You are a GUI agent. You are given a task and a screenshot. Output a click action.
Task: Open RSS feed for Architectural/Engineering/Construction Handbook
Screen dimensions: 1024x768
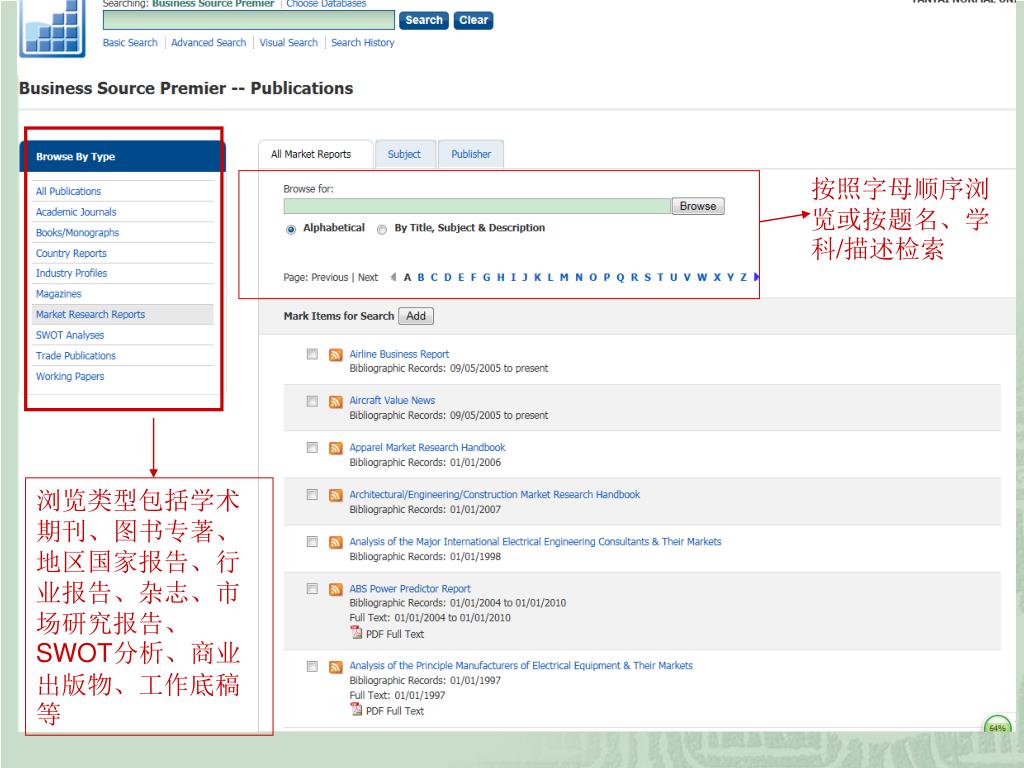coord(336,495)
